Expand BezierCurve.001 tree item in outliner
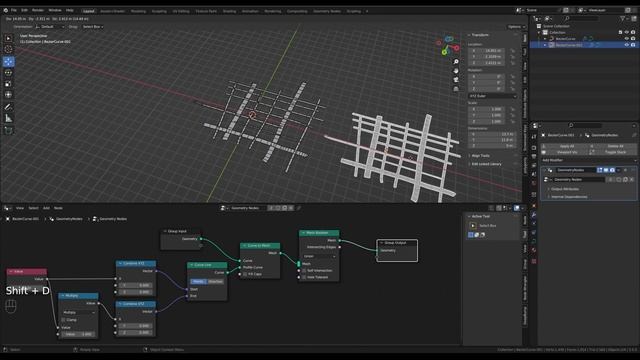 pos(545,45)
